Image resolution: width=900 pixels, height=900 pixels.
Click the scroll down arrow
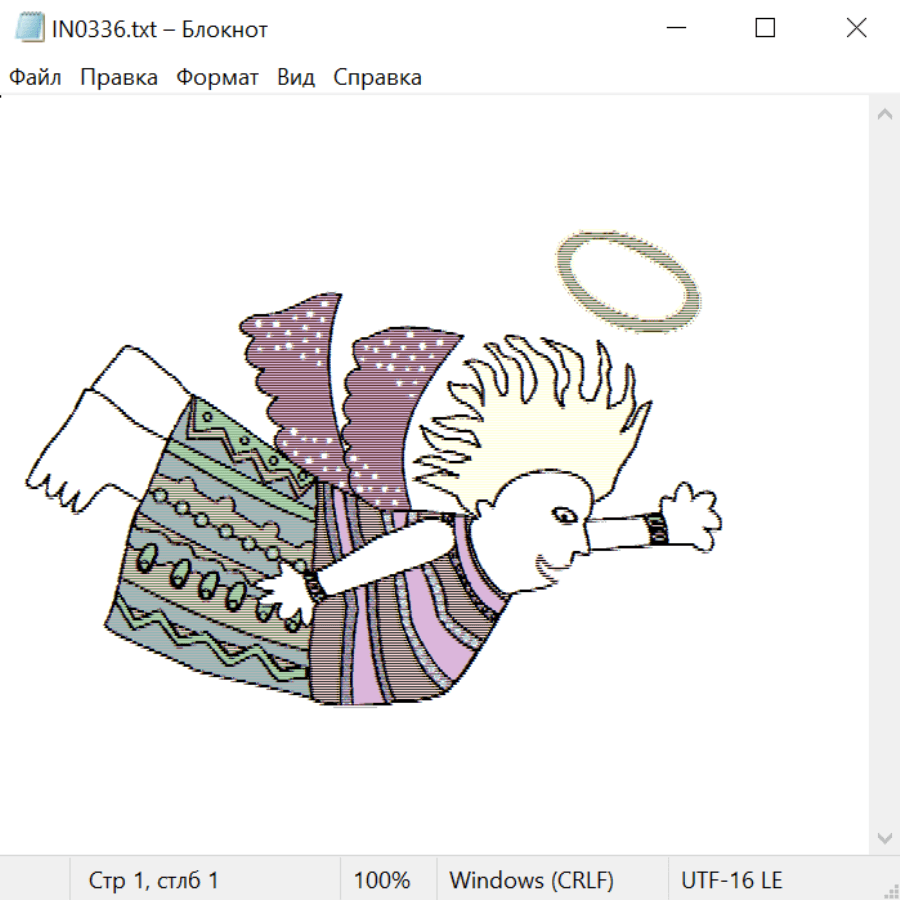tap(884, 837)
